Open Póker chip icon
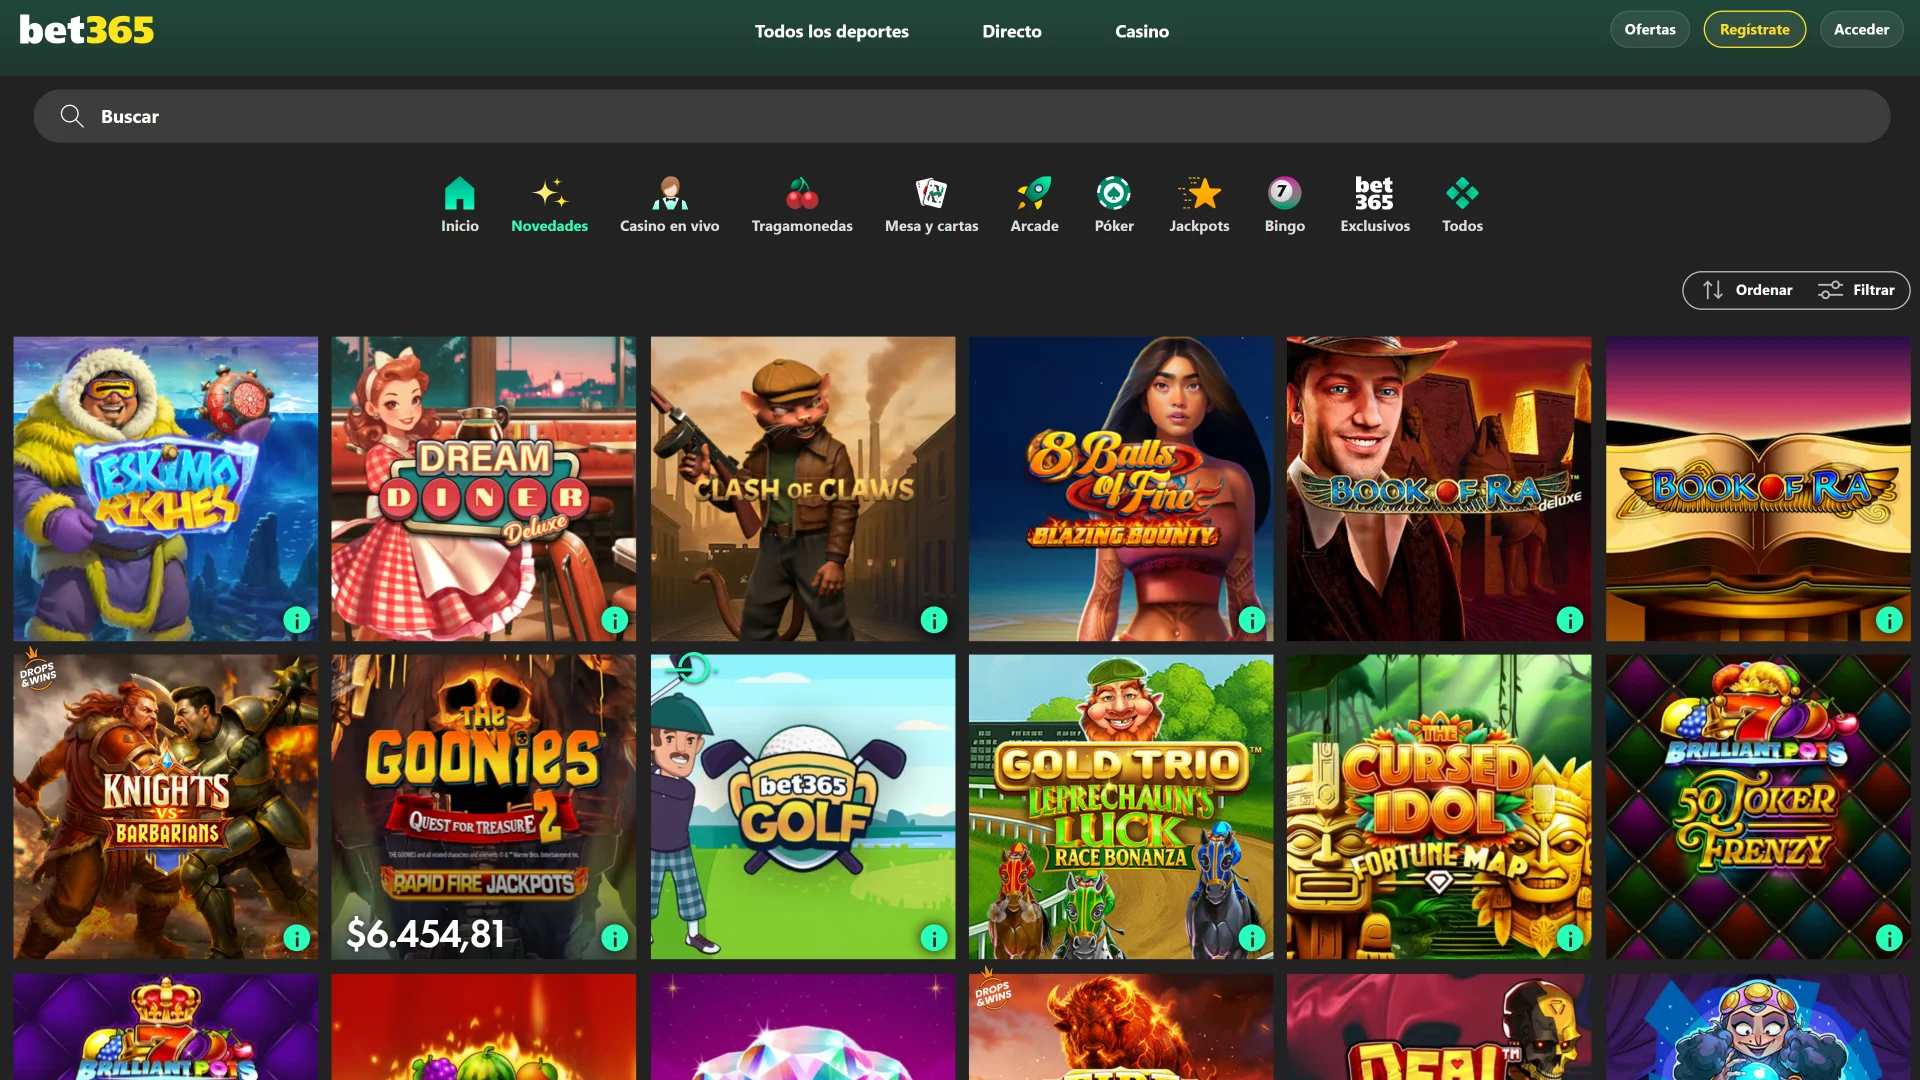Screen dimensions: 1920x1080 click(x=1114, y=193)
